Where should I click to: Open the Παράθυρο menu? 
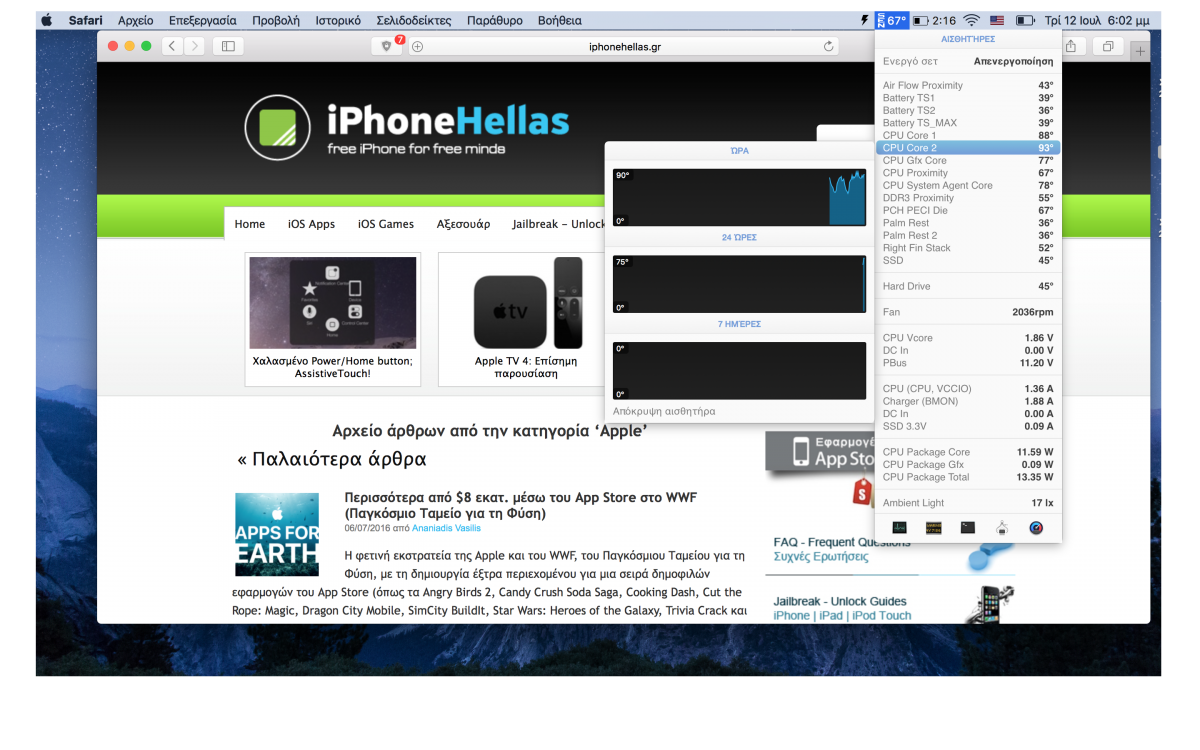click(494, 20)
